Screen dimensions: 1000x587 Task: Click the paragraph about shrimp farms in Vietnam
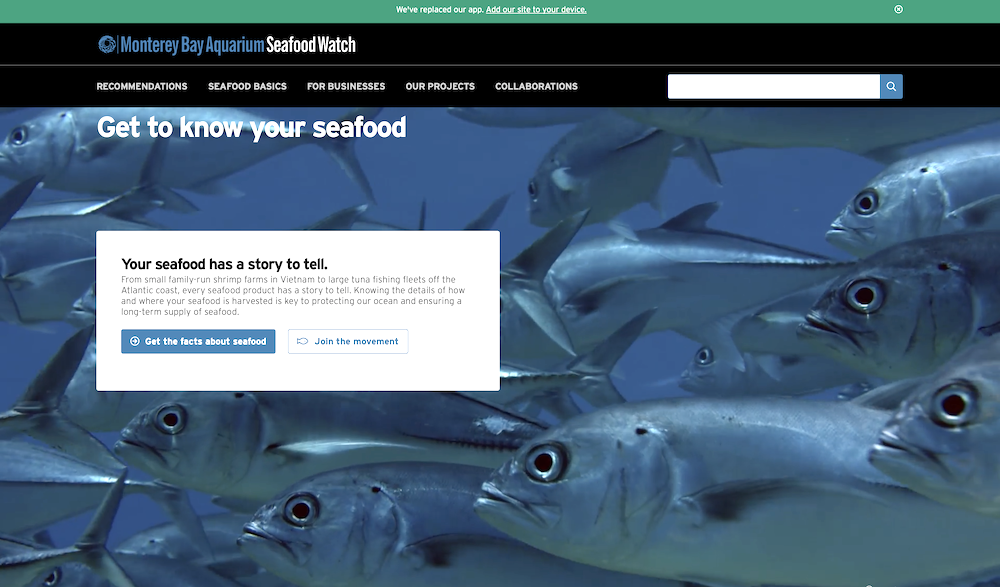[293, 295]
